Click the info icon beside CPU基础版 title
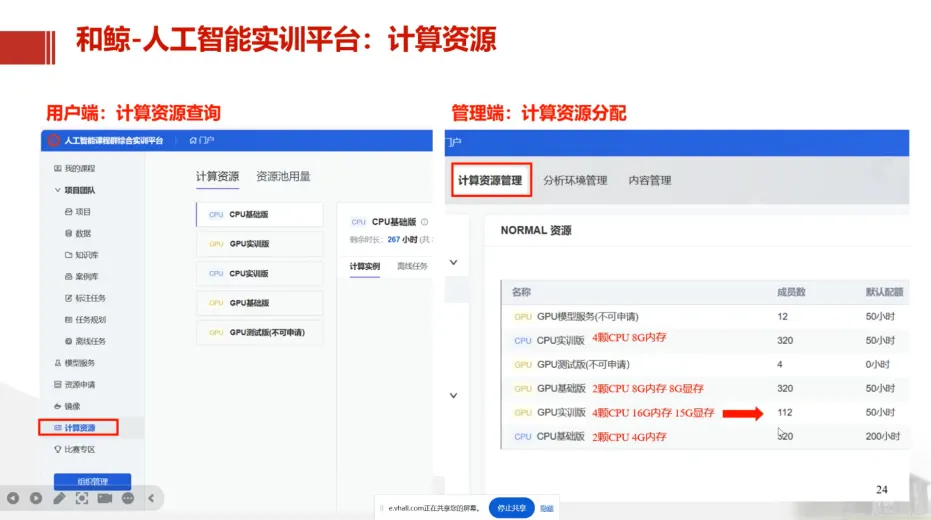This screenshot has height=520, width=931. [425, 222]
